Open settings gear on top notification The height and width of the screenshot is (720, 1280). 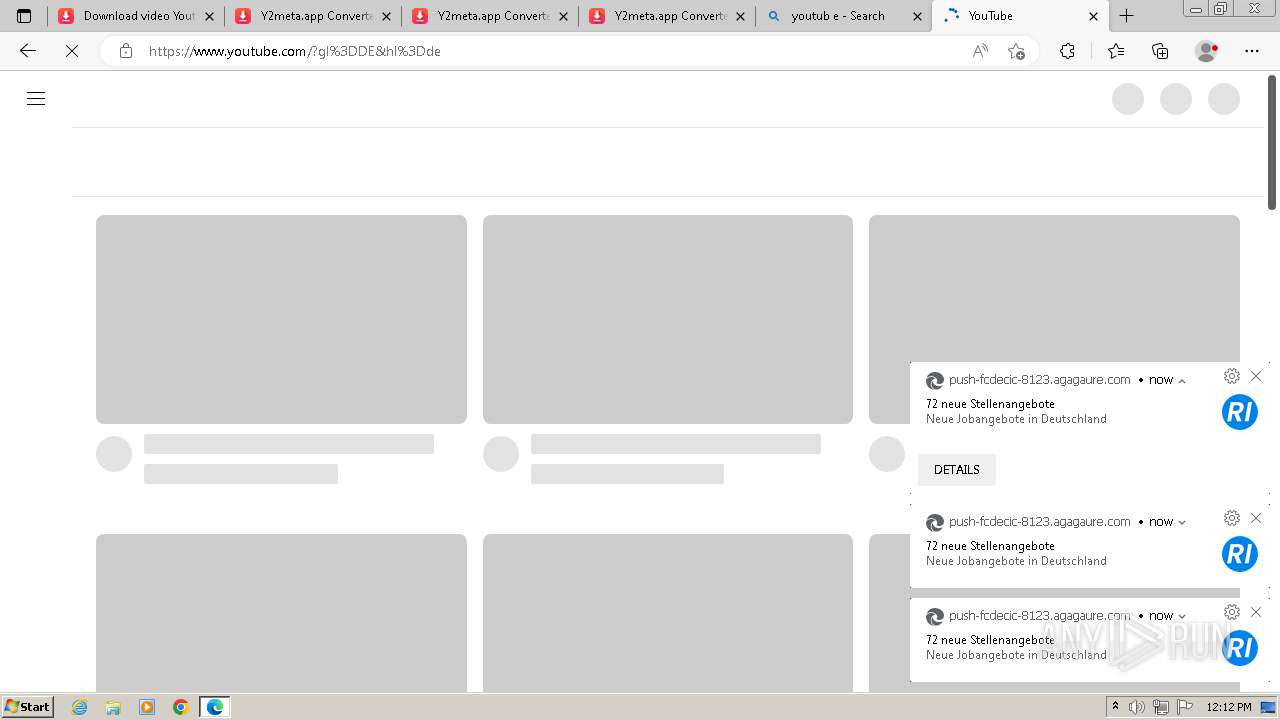[1232, 376]
